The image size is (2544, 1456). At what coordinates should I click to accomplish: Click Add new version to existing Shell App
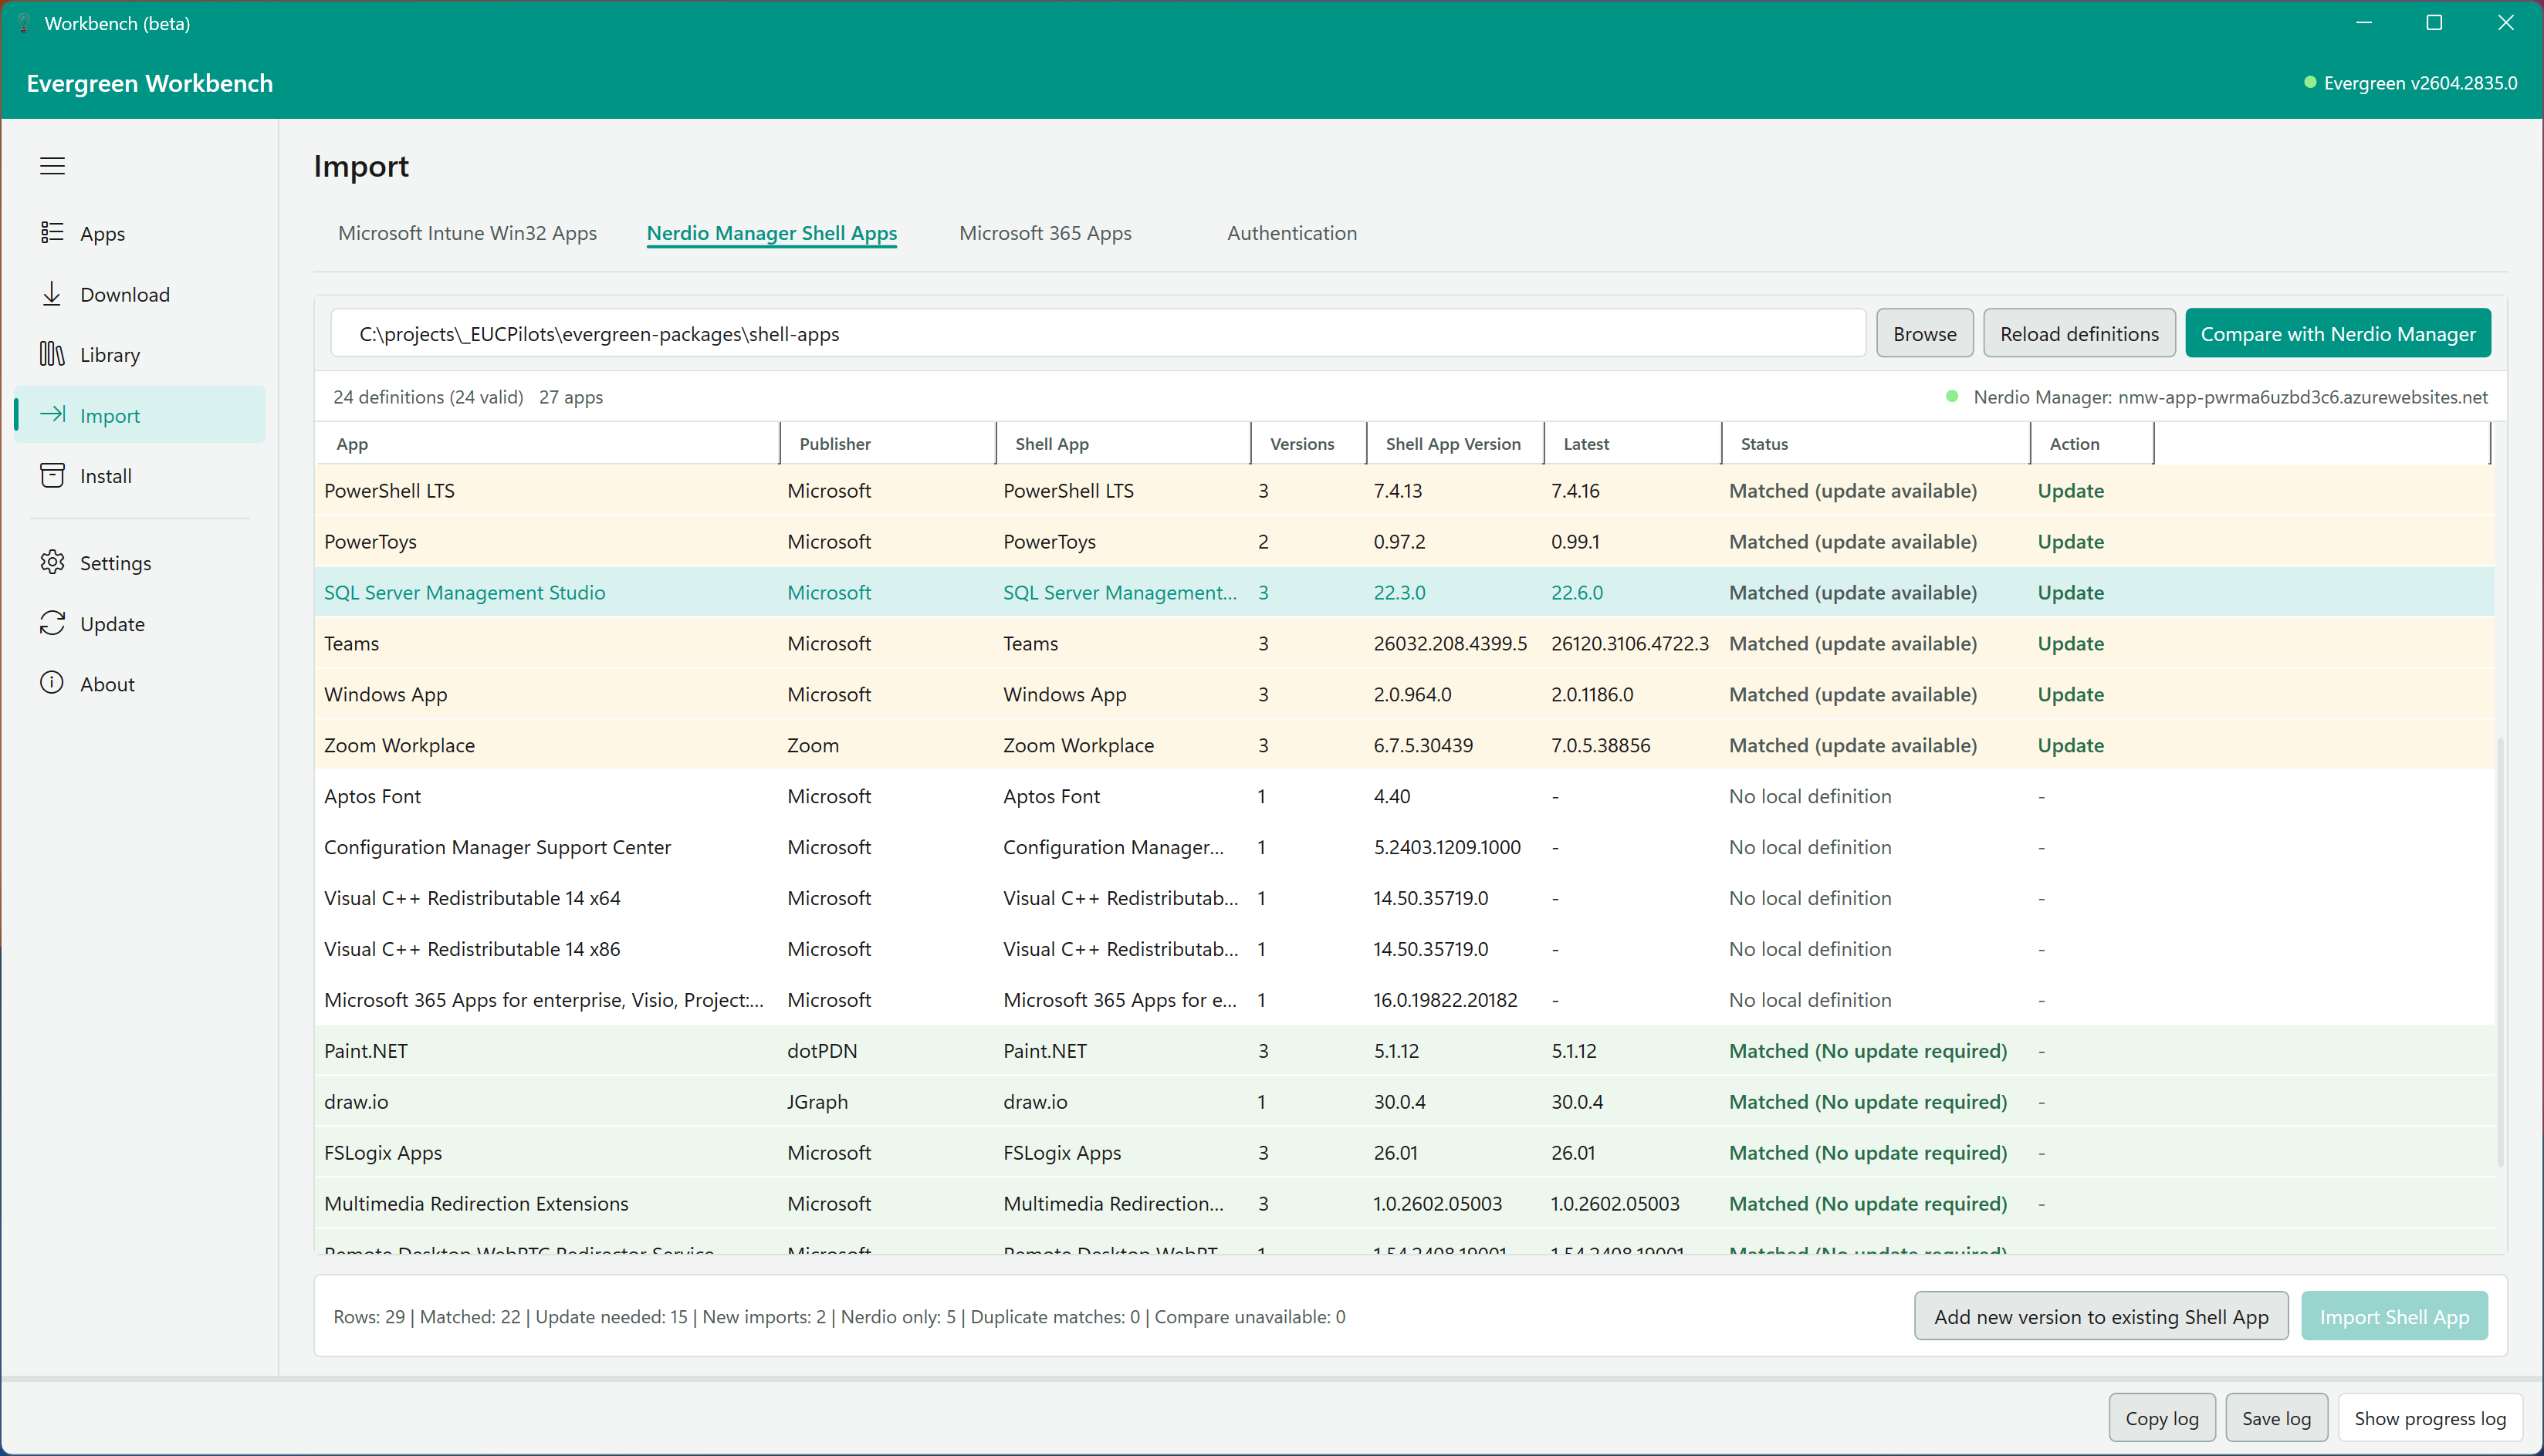point(2101,1316)
